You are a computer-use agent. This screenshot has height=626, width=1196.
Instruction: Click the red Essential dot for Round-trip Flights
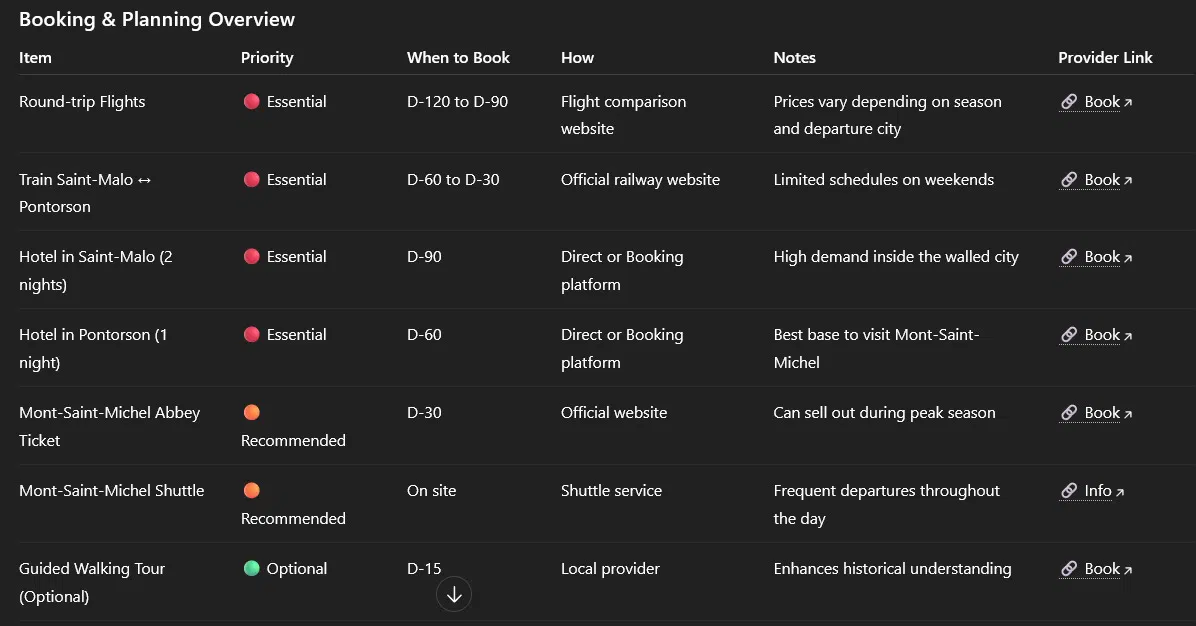coord(251,100)
